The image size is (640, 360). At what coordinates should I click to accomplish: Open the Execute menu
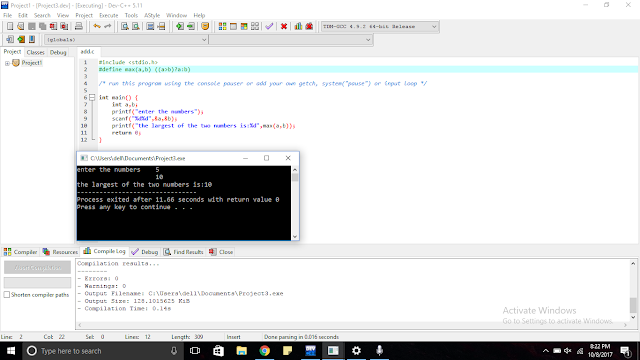coord(109,16)
